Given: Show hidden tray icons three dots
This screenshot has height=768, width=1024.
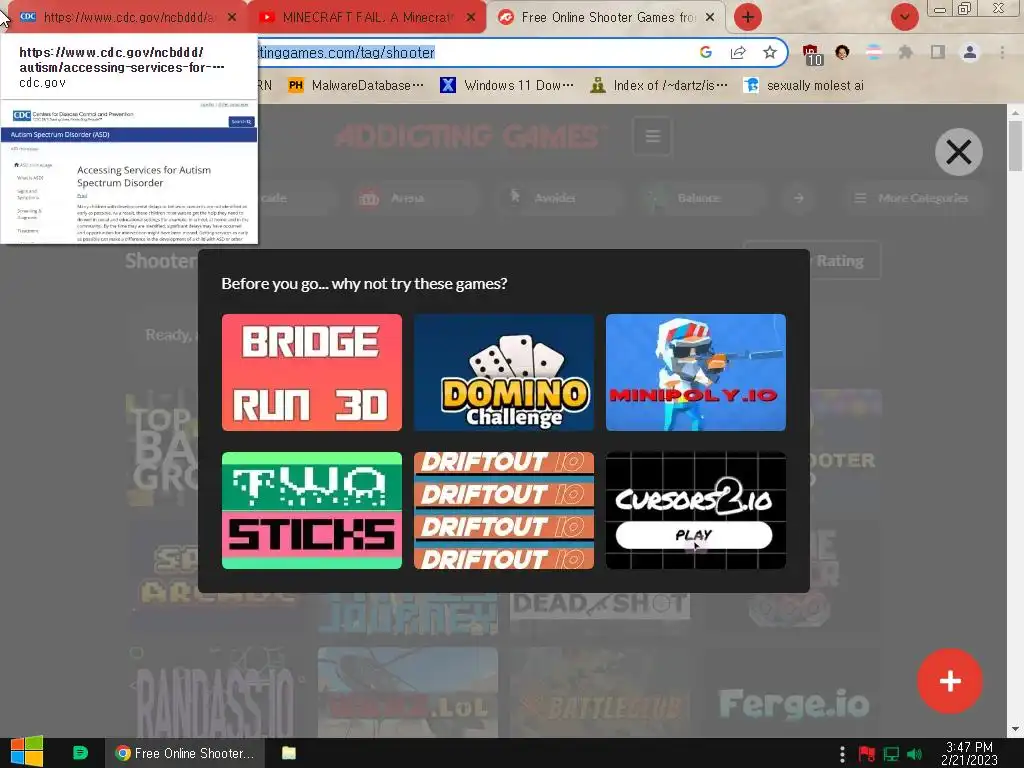Looking at the screenshot, I should click(842, 754).
